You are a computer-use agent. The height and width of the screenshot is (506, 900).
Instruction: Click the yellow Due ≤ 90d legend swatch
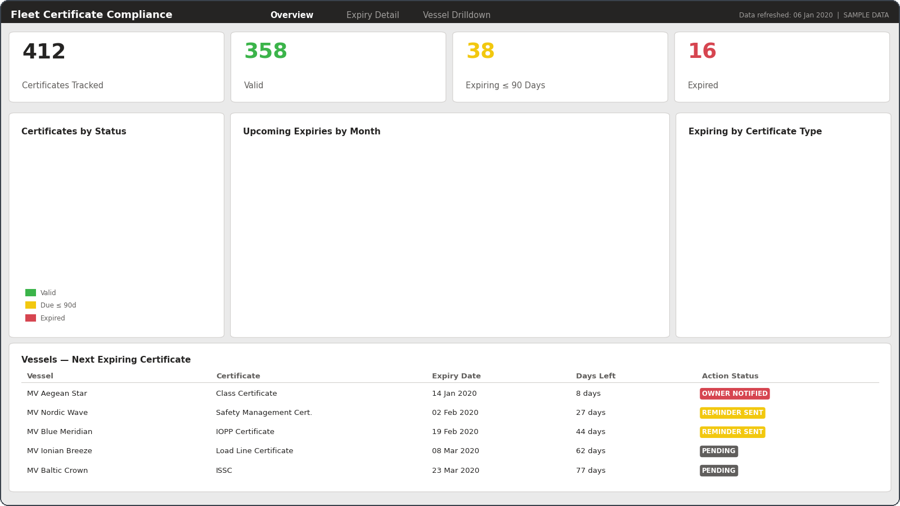point(30,305)
